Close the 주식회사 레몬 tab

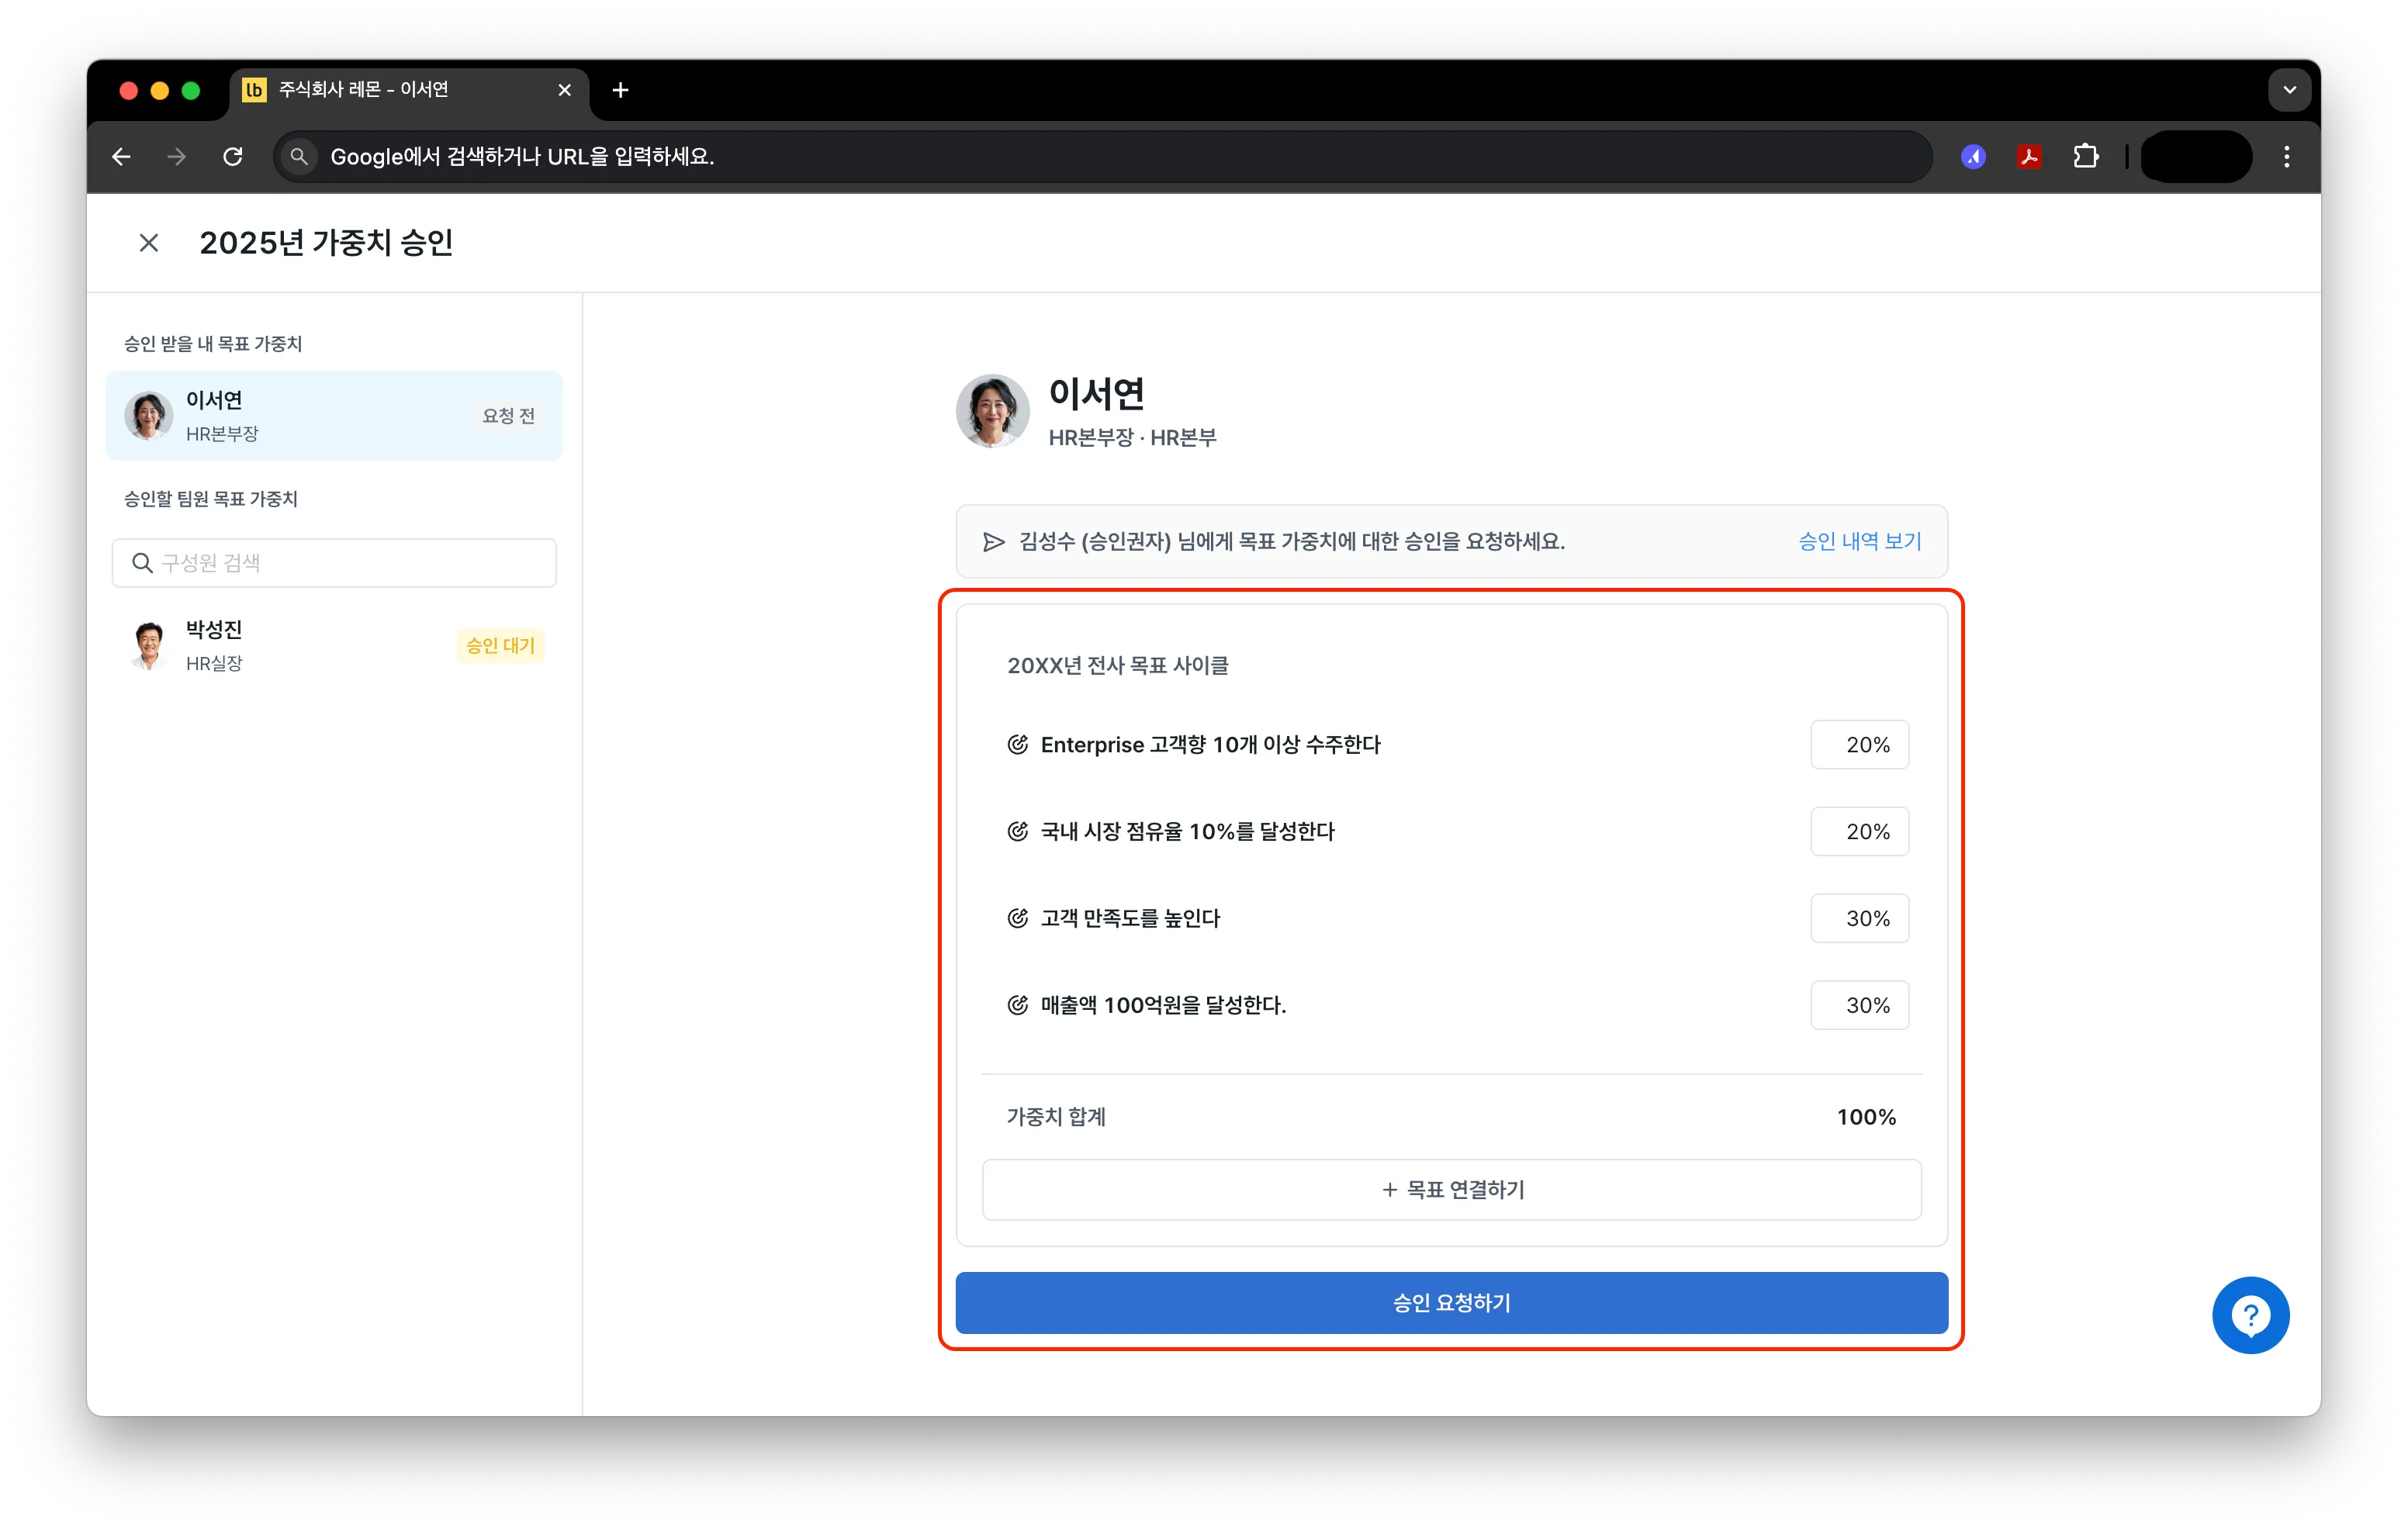(x=564, y=90)
